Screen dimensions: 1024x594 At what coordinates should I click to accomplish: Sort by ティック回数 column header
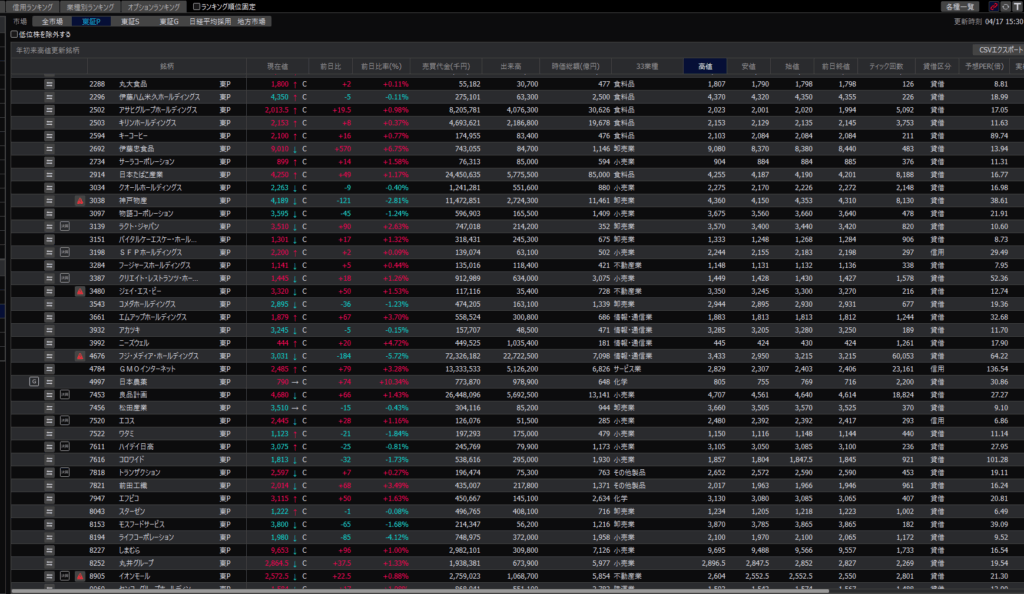pyautogui.click(x=886, y=66)
